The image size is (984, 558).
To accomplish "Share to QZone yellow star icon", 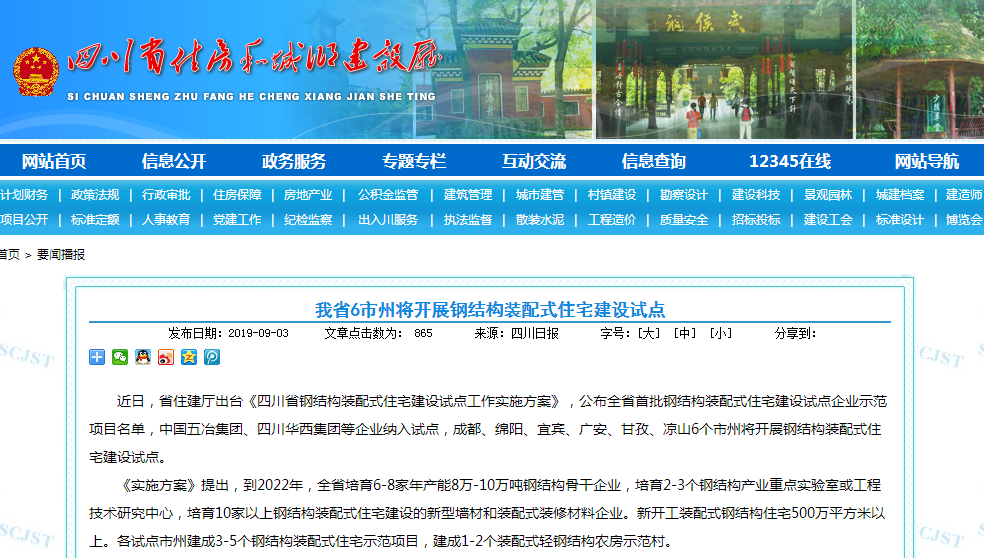I will 188,357.
